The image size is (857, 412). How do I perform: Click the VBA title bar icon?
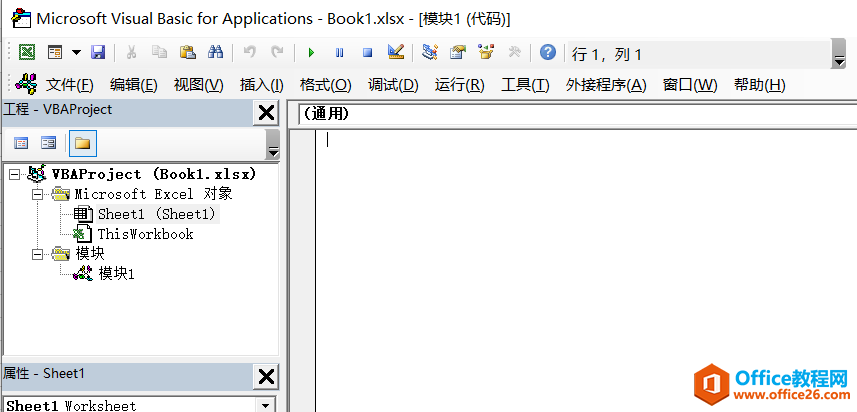(21, 18)
